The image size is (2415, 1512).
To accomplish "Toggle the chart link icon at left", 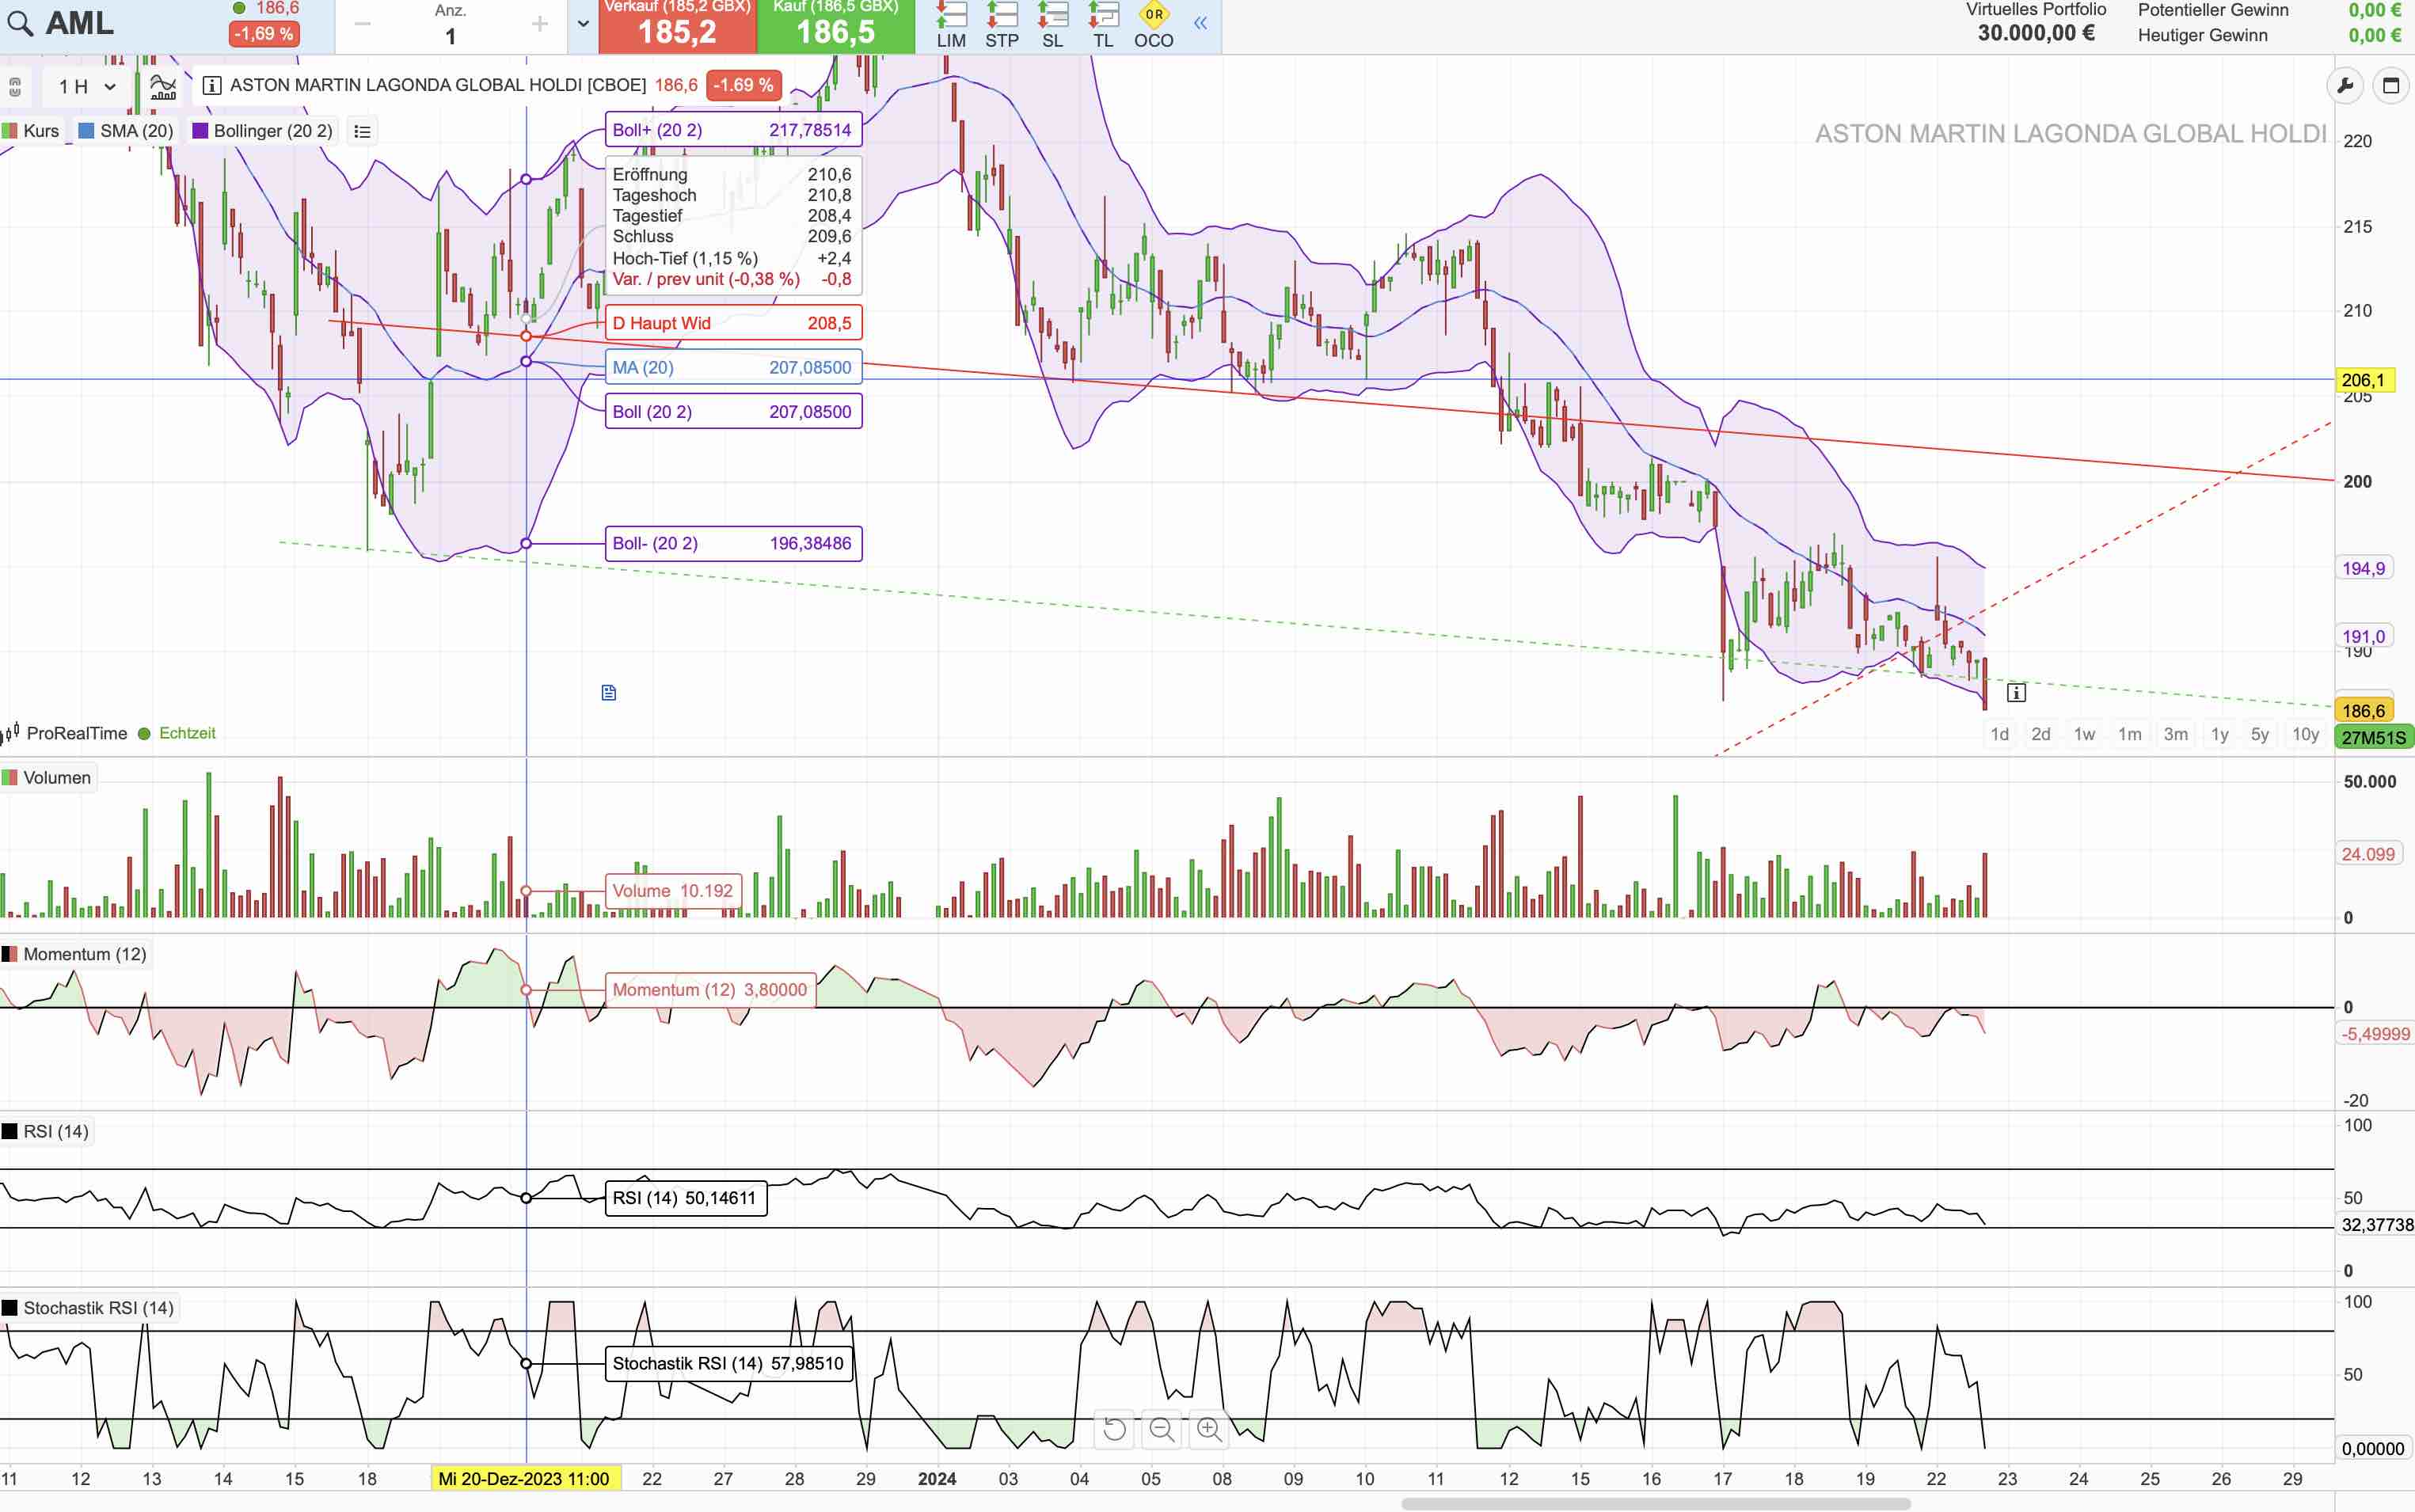I will [15, 87].
